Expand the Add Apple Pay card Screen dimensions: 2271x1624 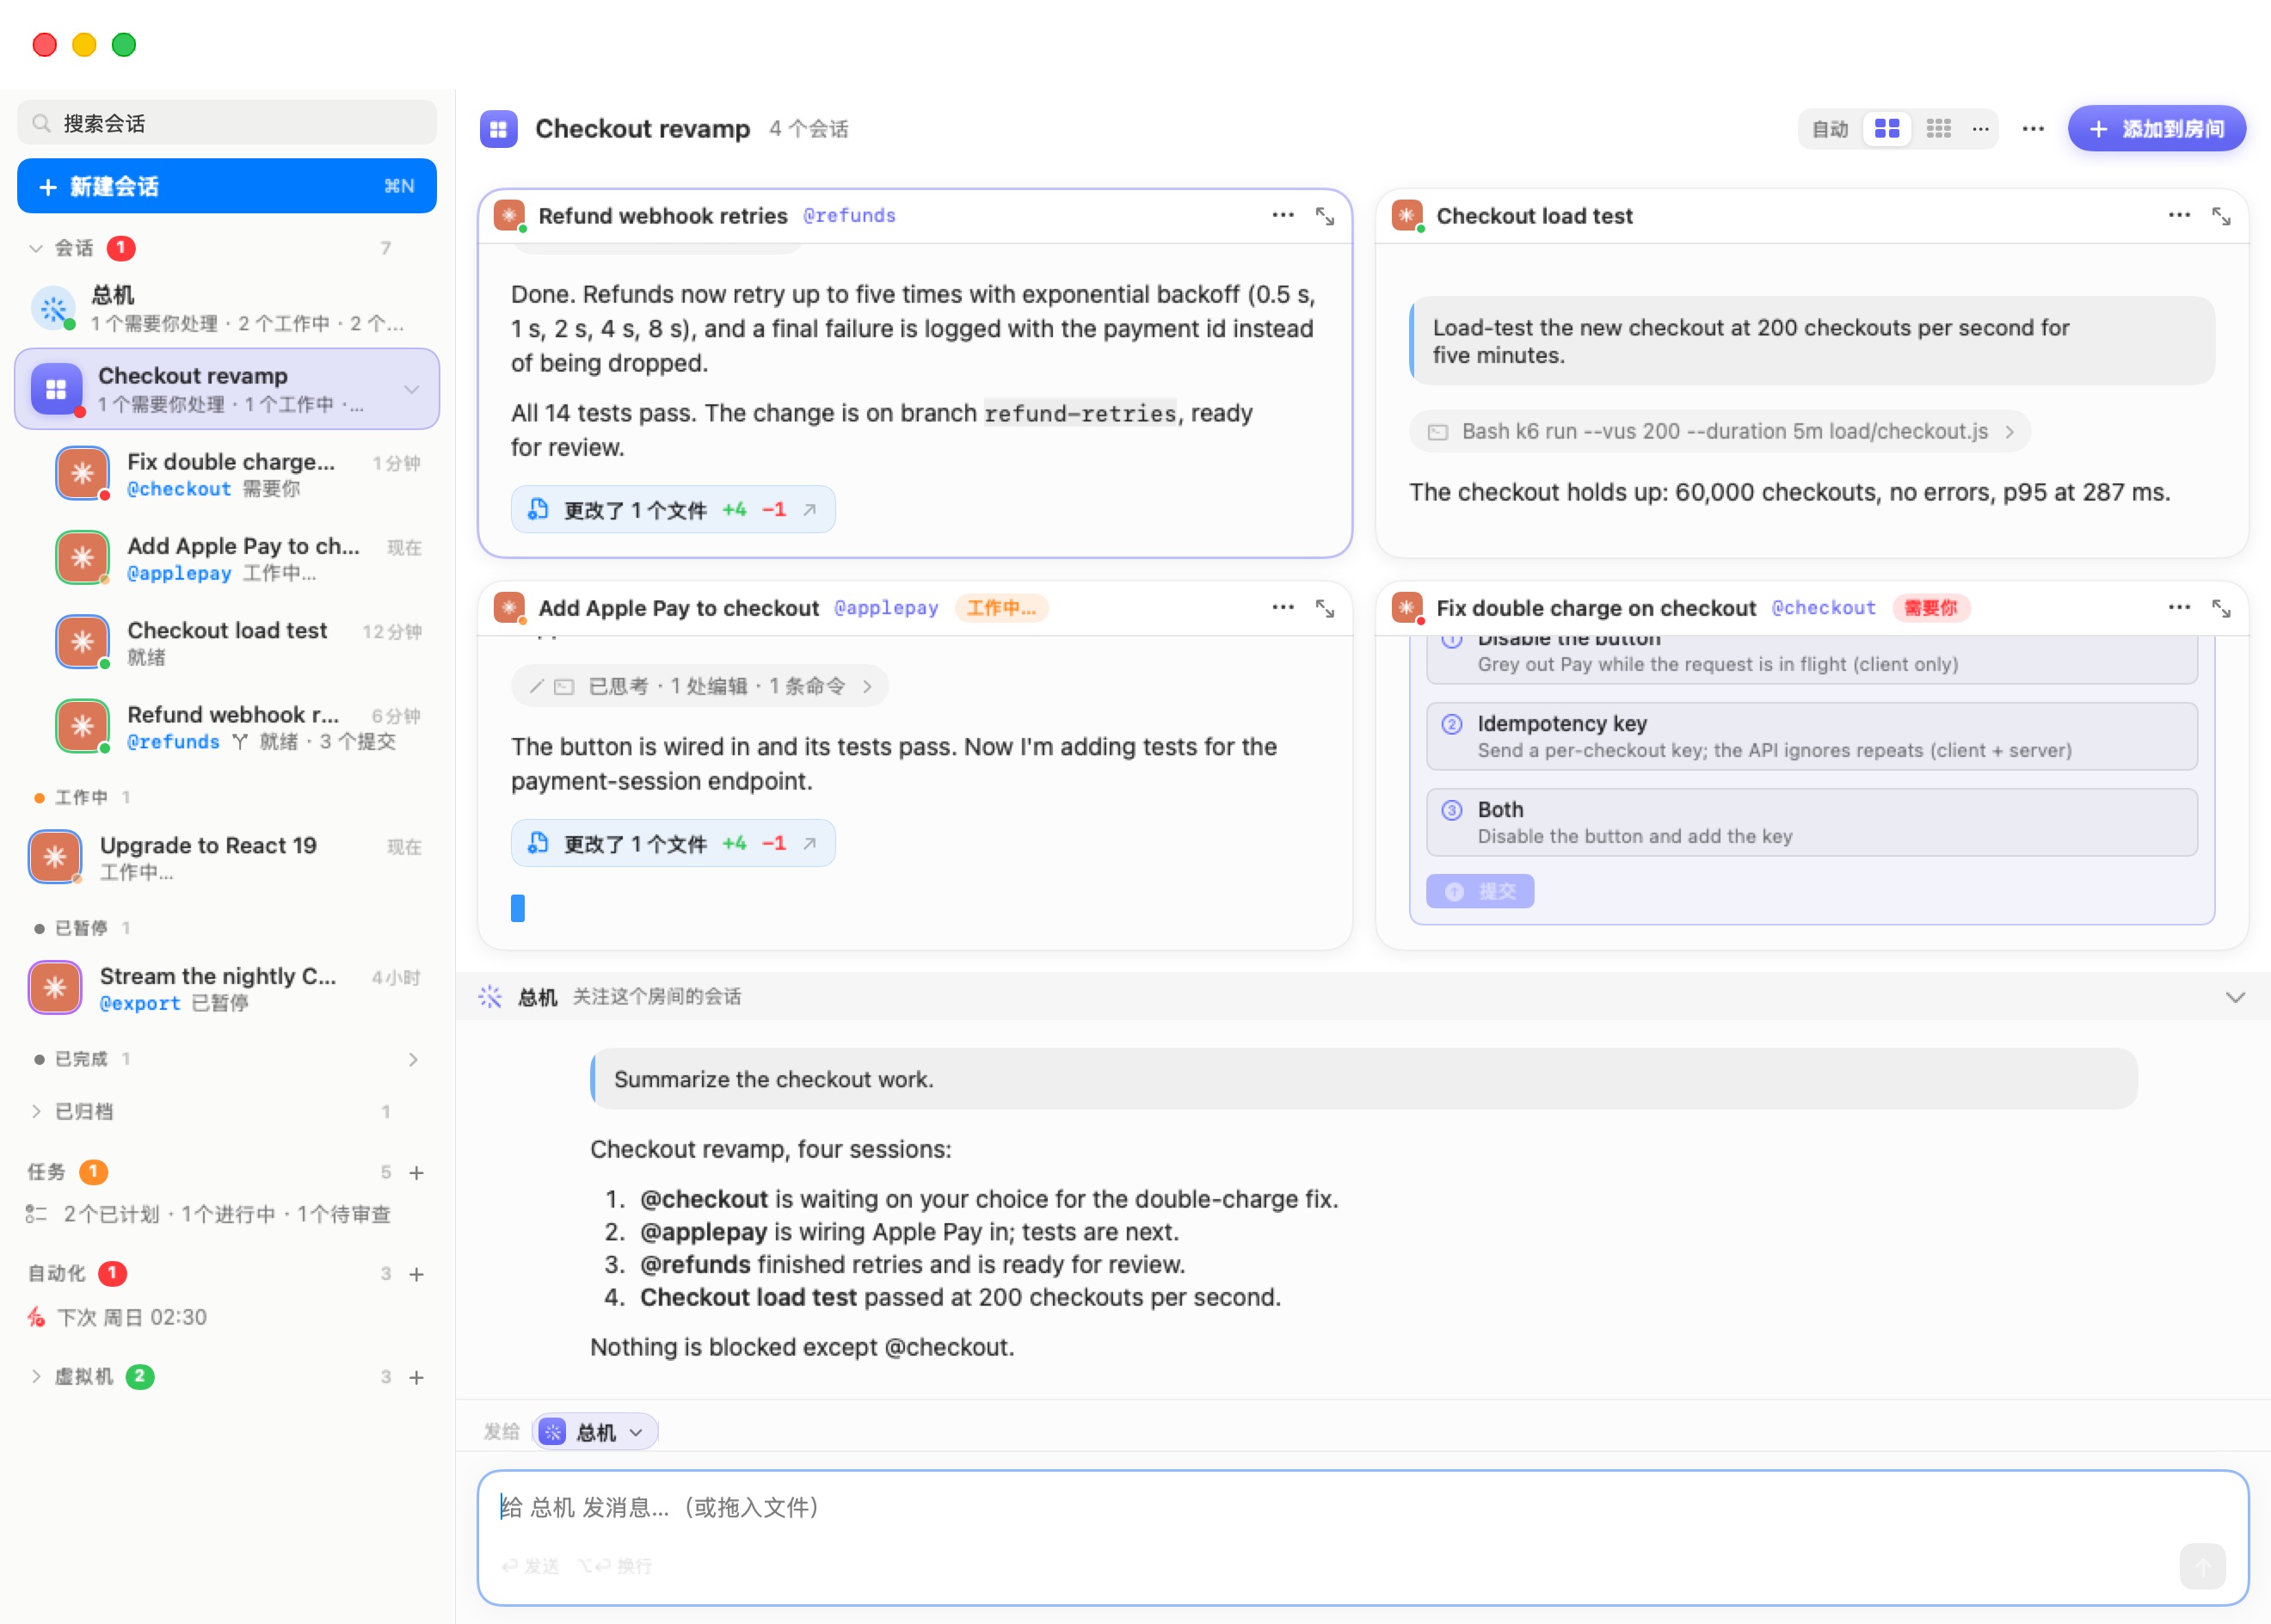[x=1324, y=608]
